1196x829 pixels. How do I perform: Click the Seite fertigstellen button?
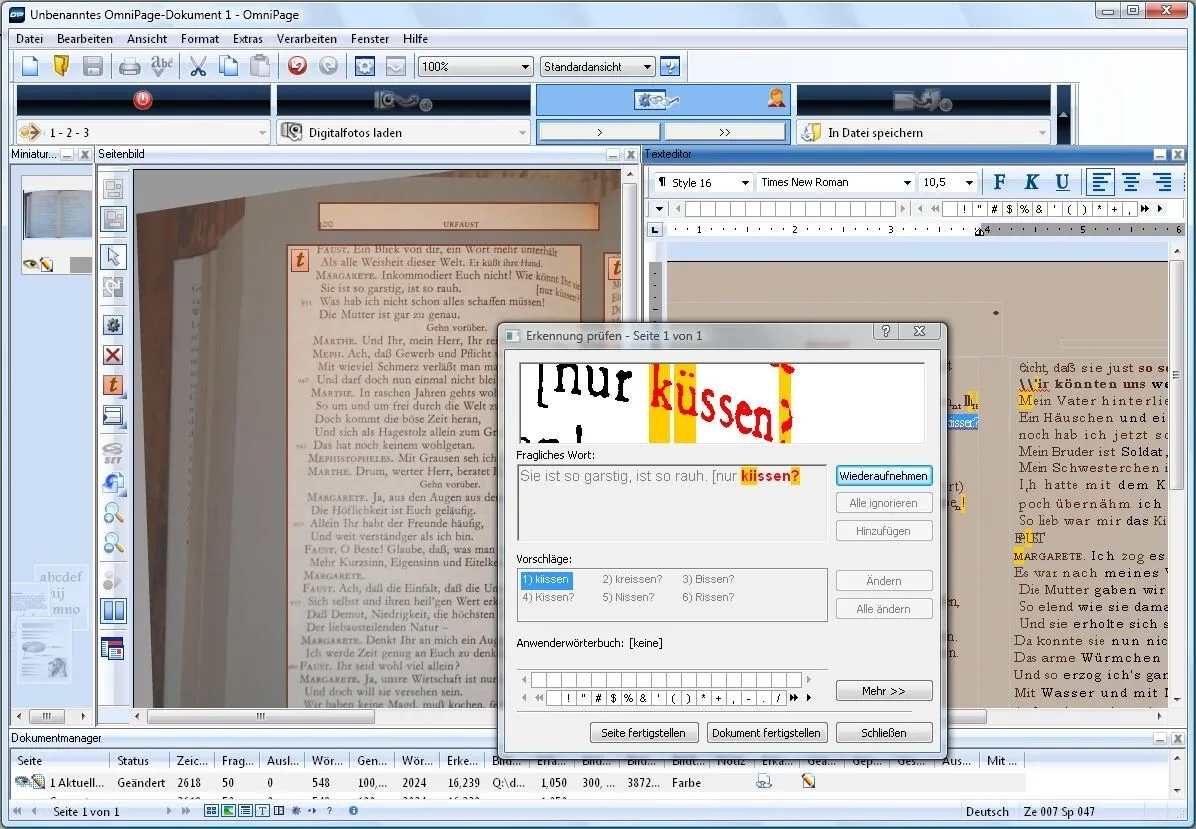tap(643, 732)
